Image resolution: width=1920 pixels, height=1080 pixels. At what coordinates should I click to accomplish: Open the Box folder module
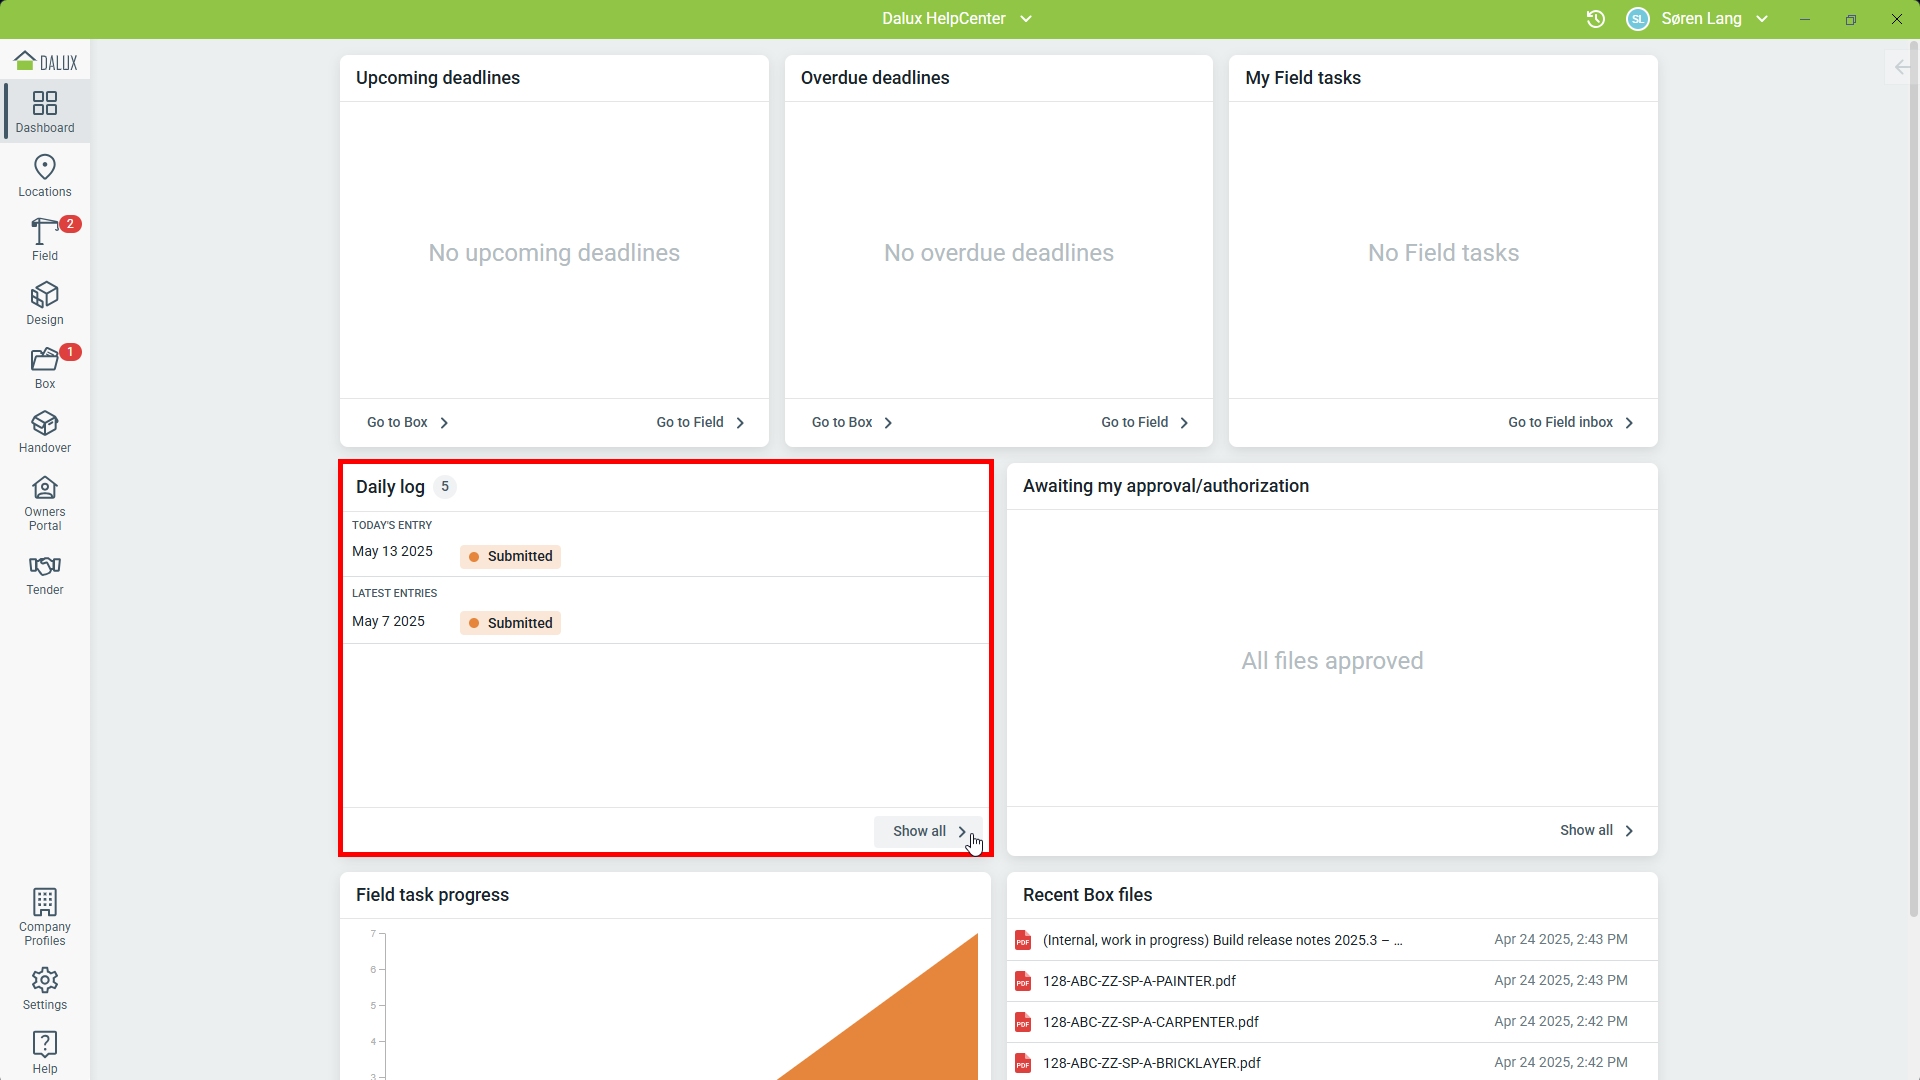pyautogui.click(x=45, y=367)
